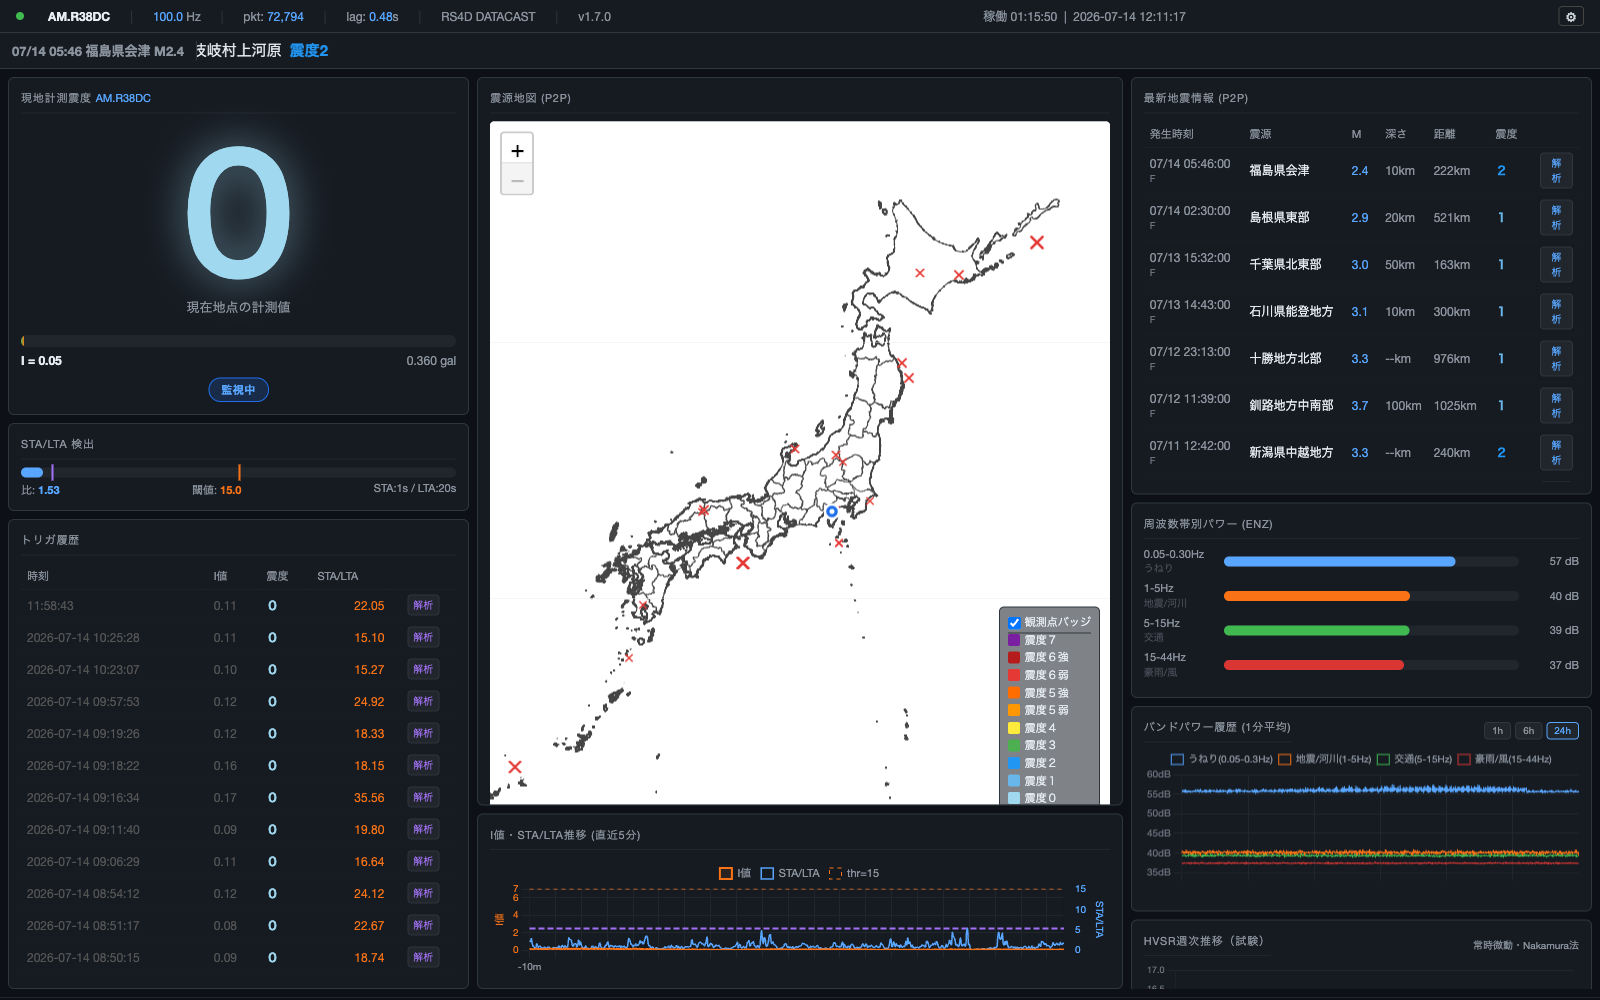Click the 1025km distance cell
This screenshot has height=1000, width=1600.
pyautogui.click(x=1455, y=406)
